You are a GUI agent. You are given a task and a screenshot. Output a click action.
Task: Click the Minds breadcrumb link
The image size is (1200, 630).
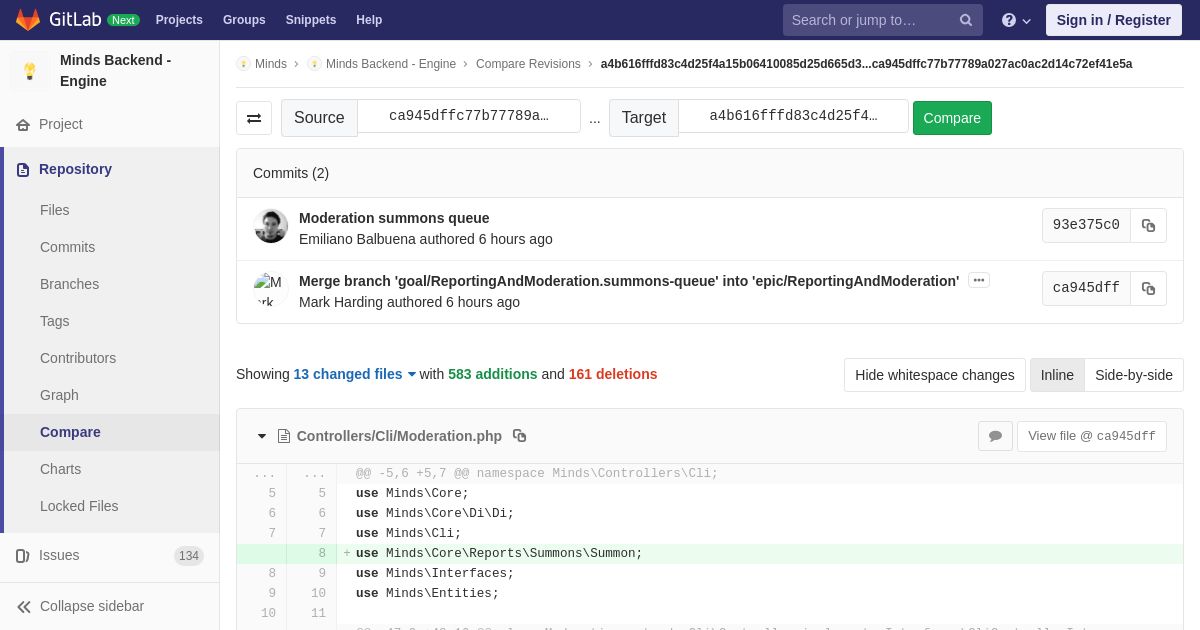point(271,64)
